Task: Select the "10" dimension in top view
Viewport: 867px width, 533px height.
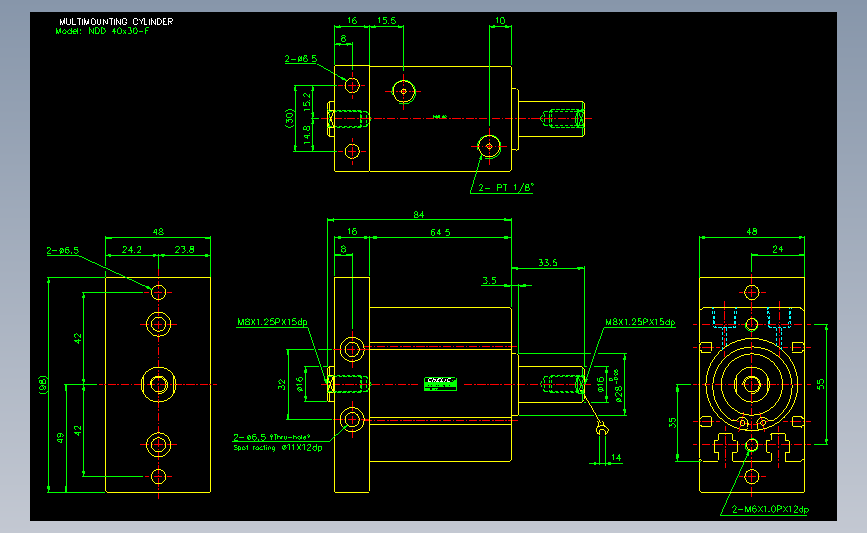Action: click(500, 20)
